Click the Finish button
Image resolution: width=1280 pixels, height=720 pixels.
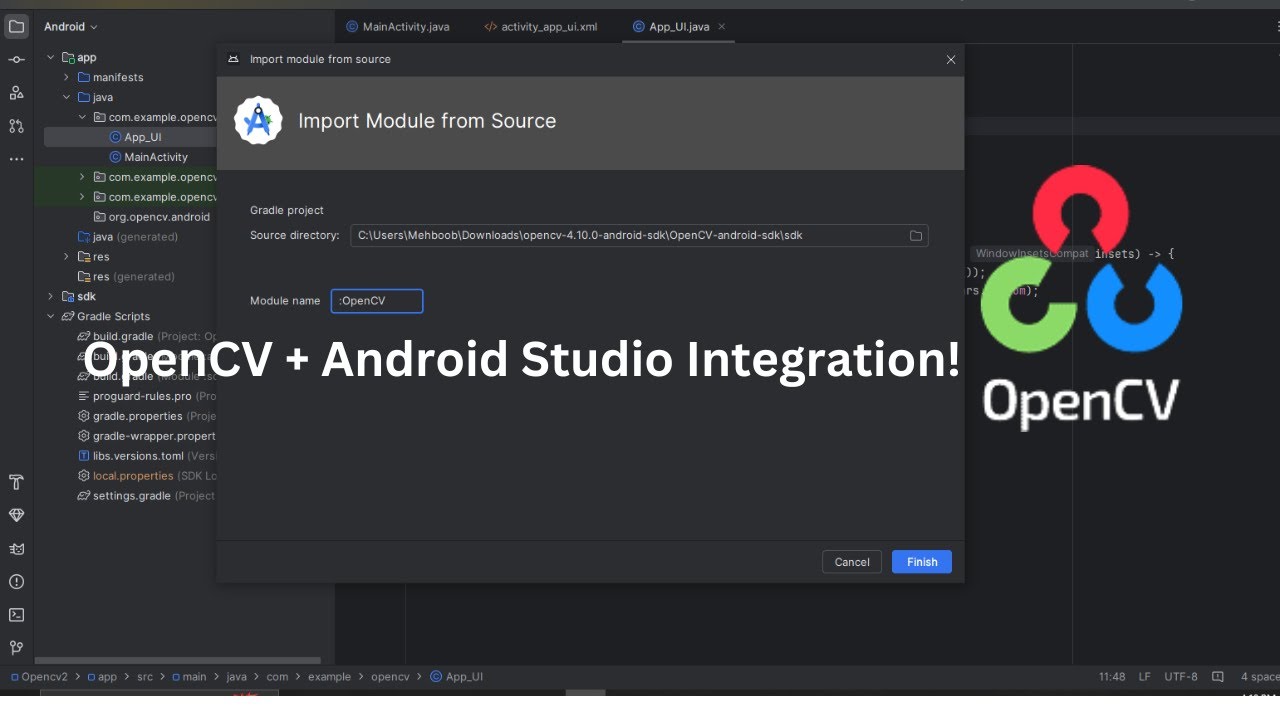click(x=922, y=562)
